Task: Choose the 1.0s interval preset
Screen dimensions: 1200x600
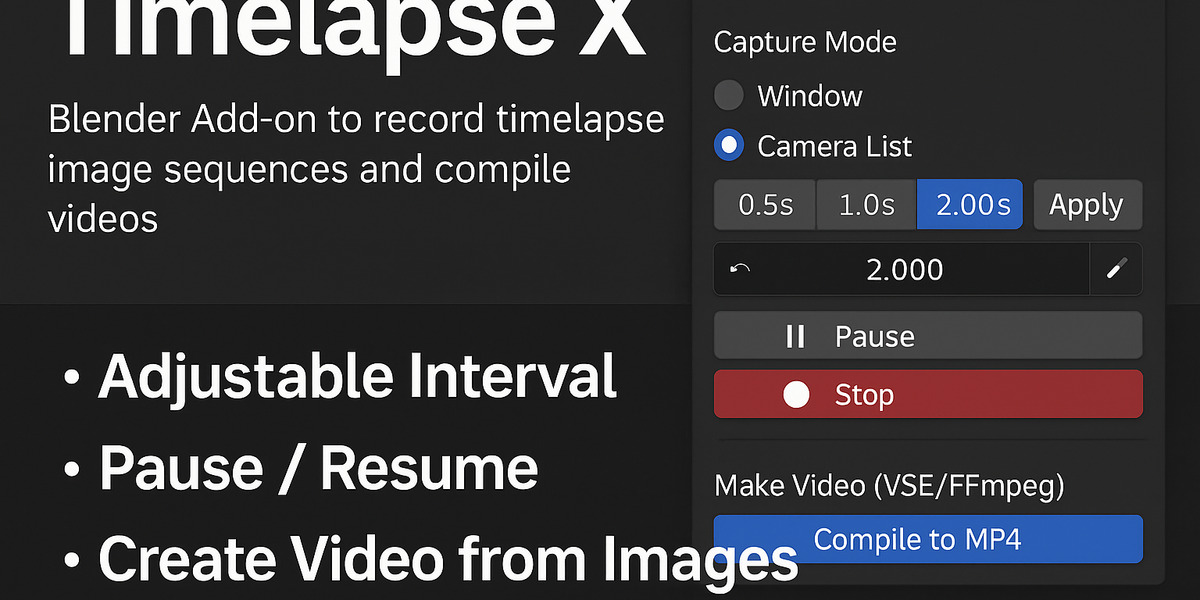Action: pos(866,205)
